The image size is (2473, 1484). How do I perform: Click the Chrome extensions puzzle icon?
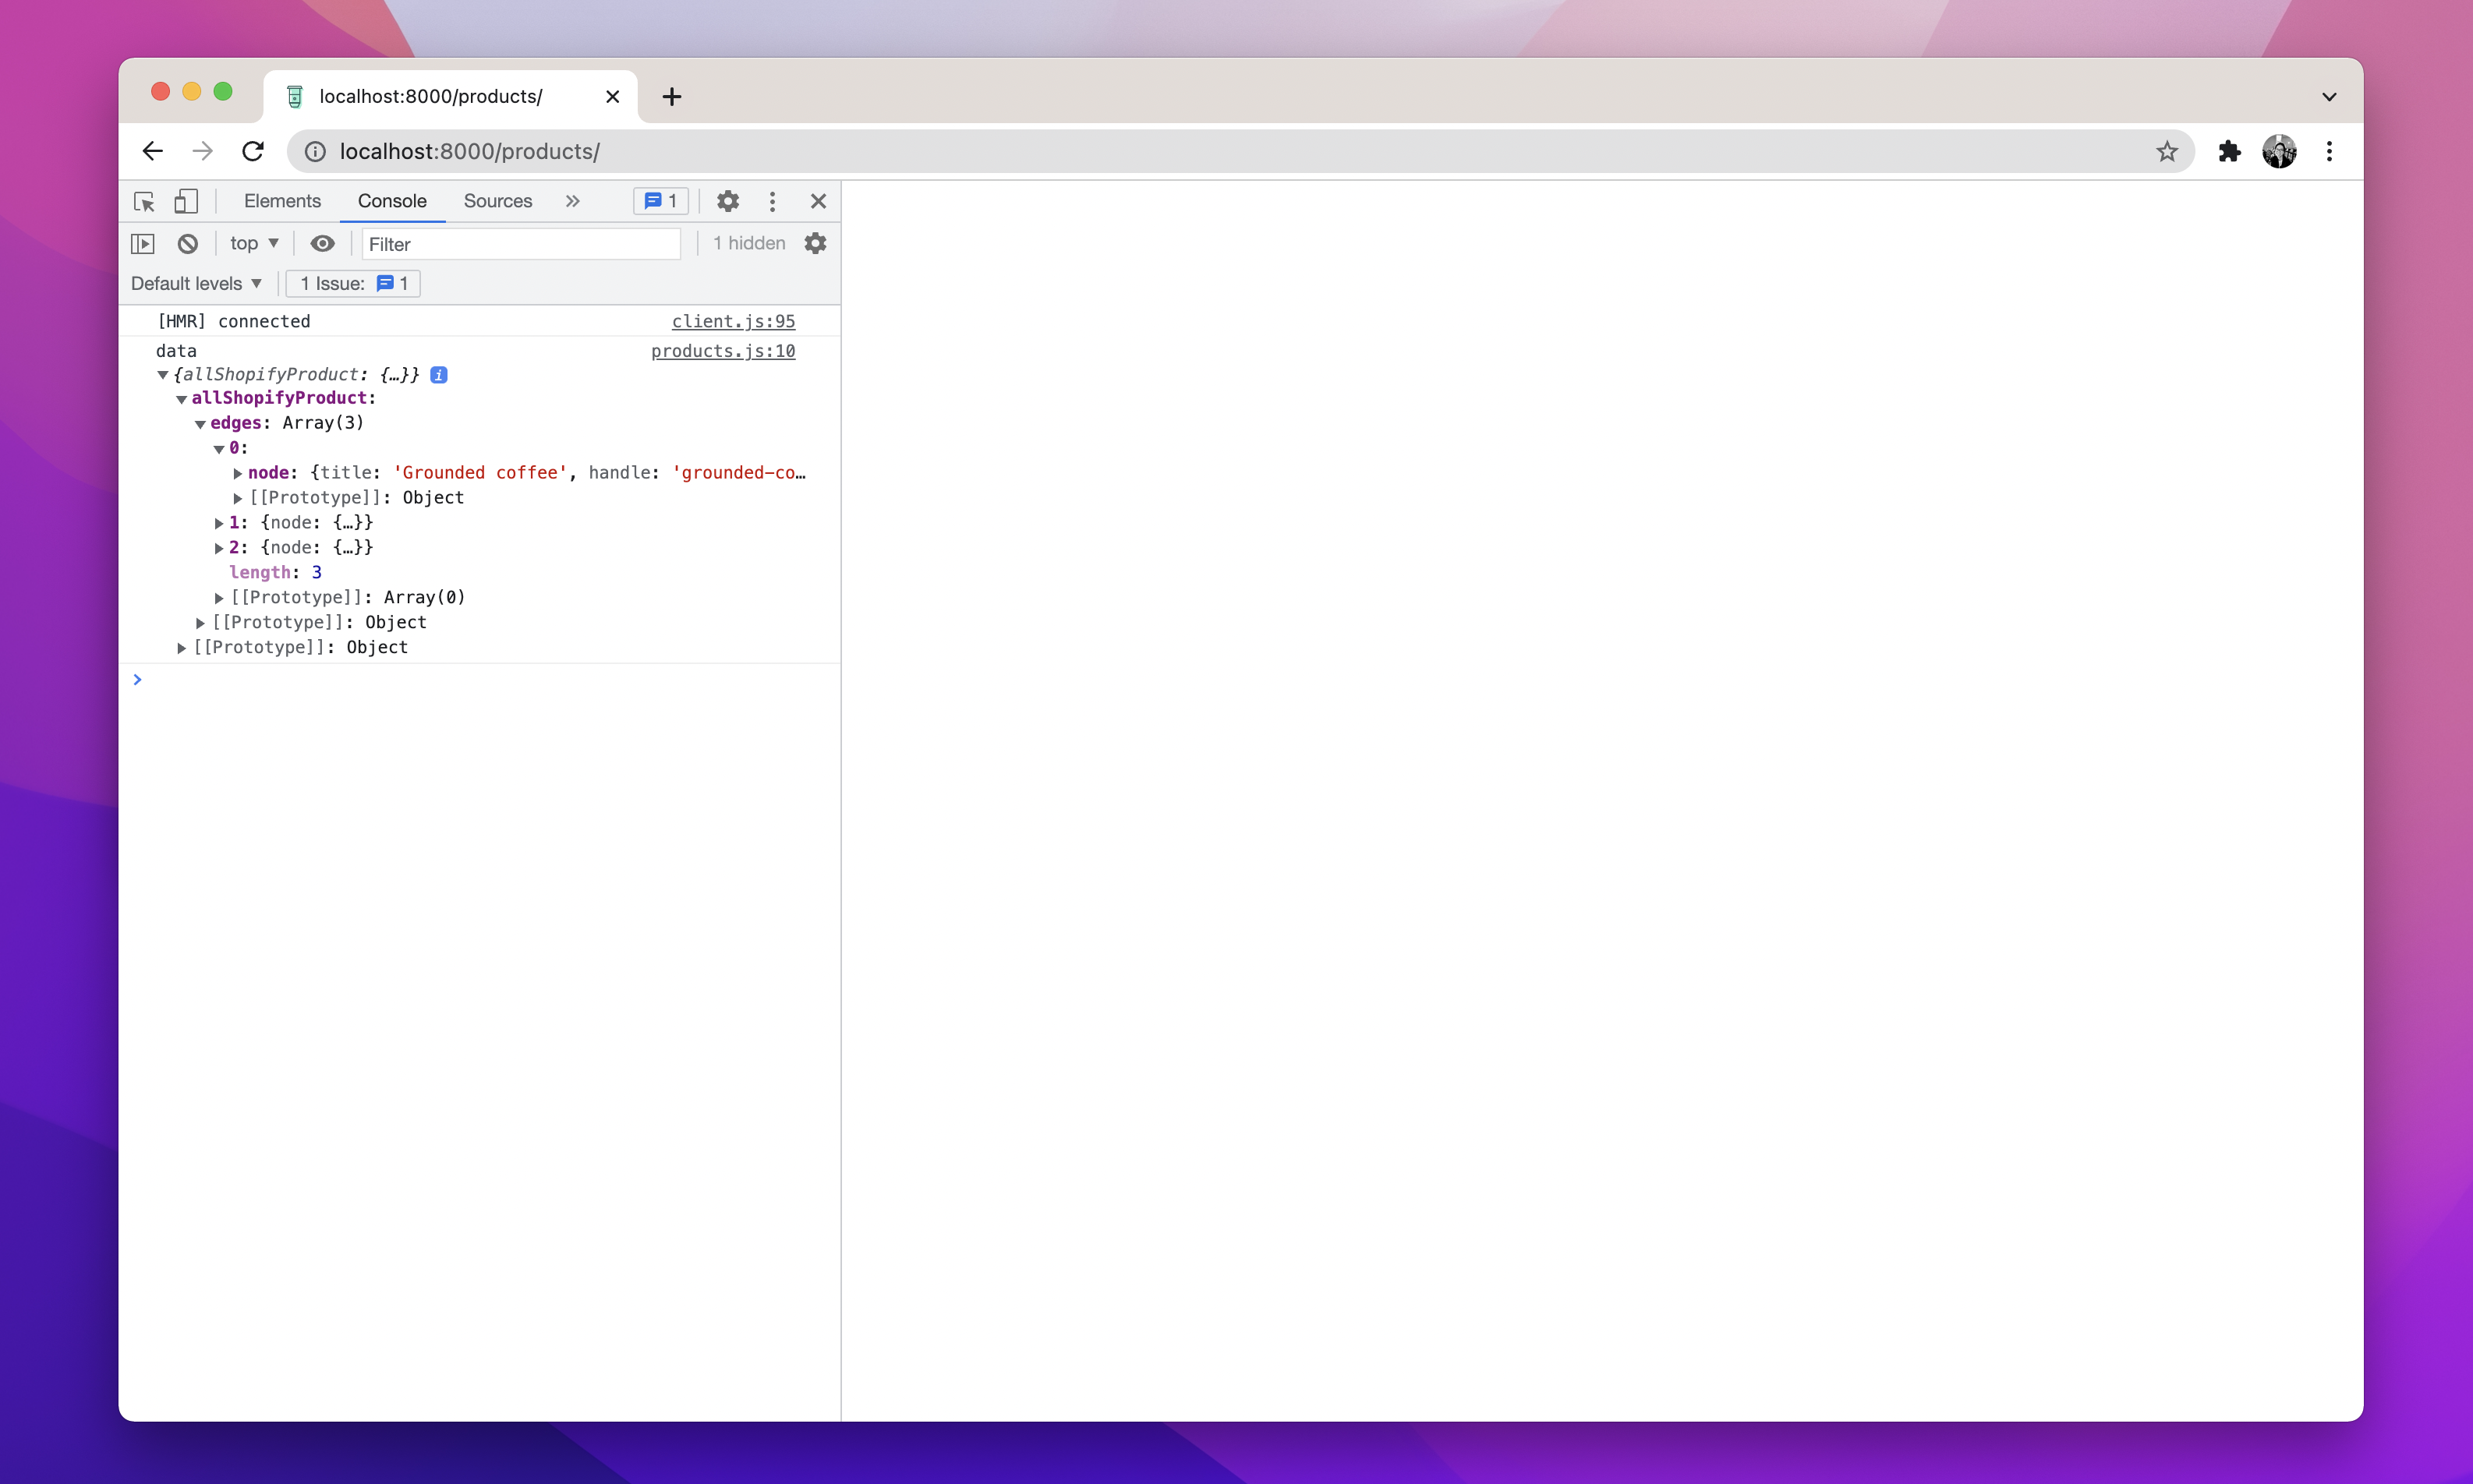pyautogui.click(x=2229, y=151)
